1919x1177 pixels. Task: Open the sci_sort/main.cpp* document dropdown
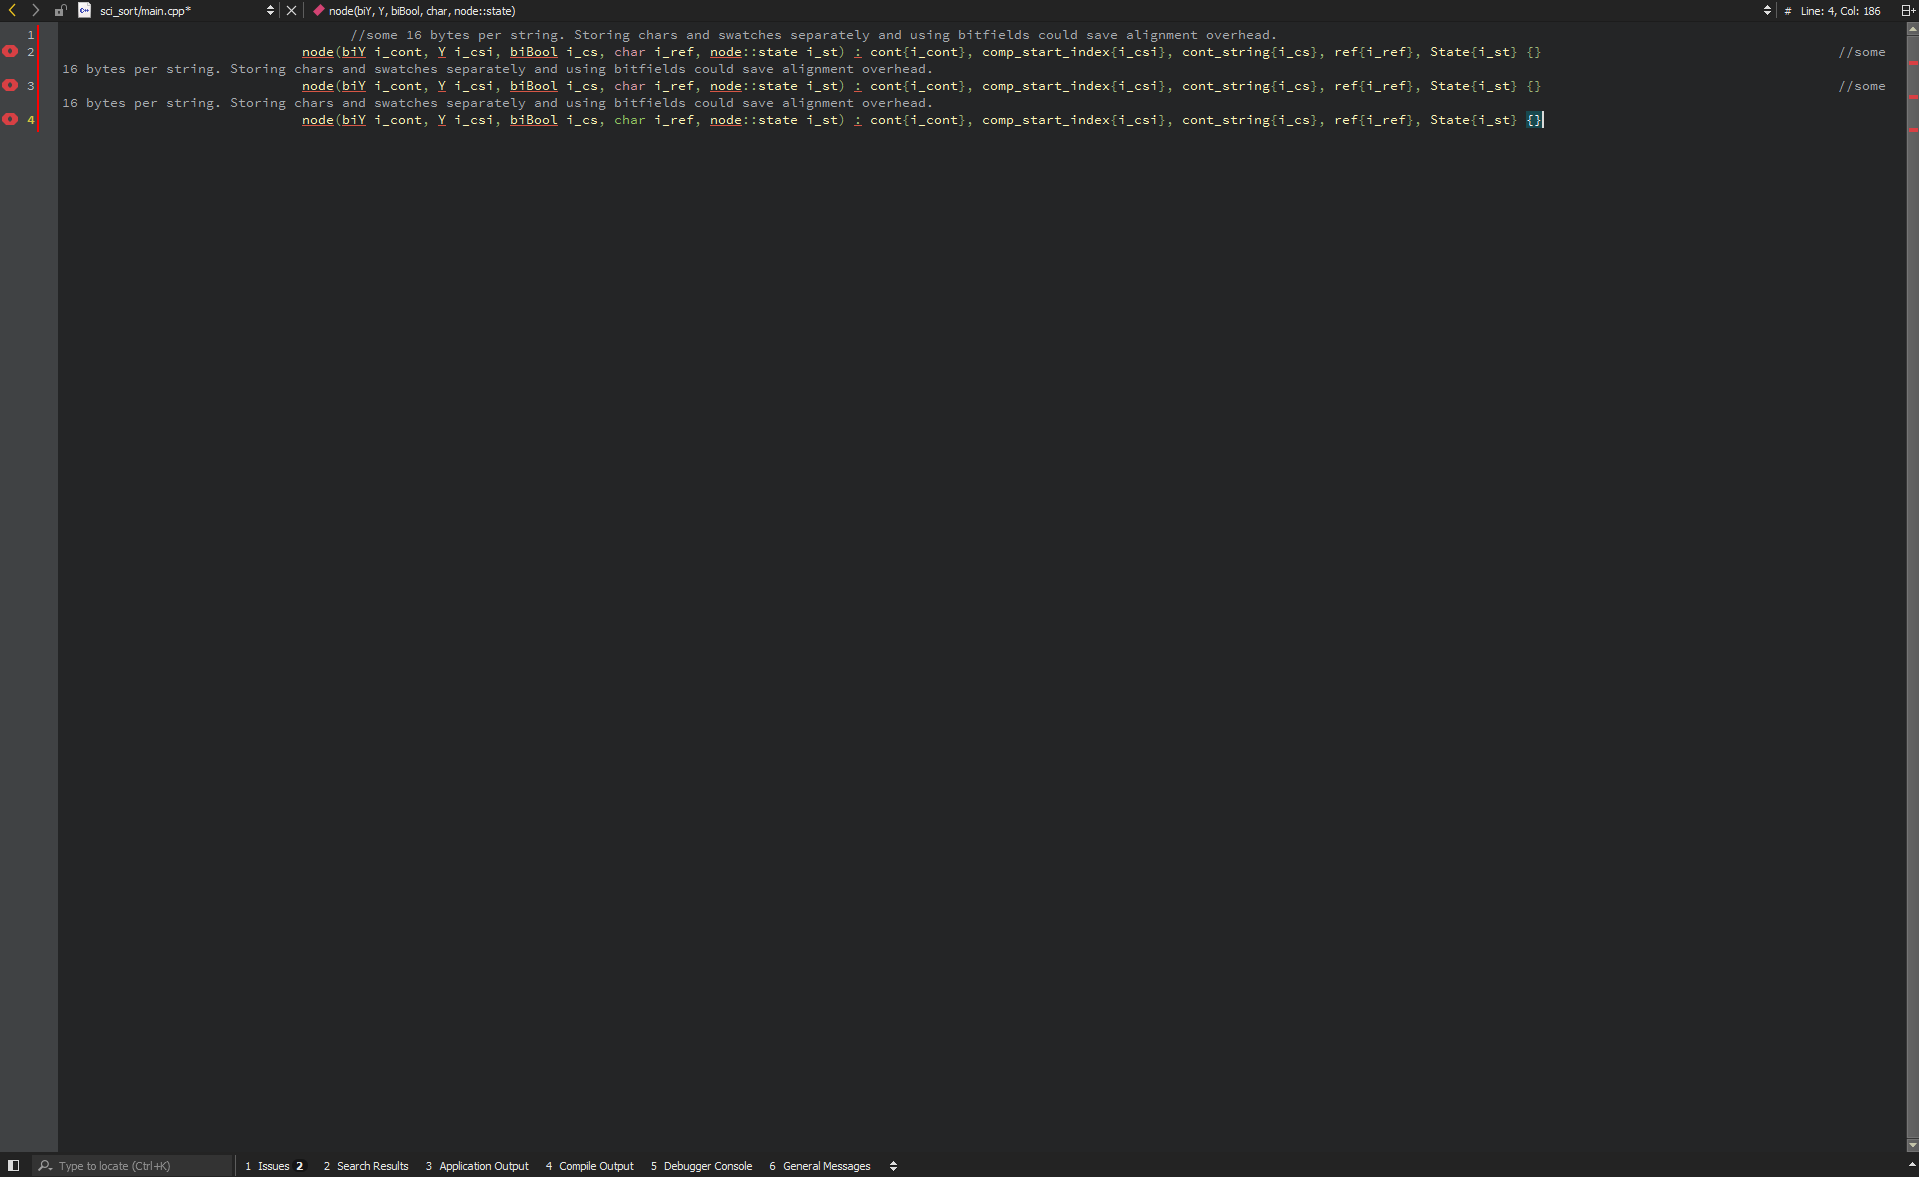click(x=186, y=11)
